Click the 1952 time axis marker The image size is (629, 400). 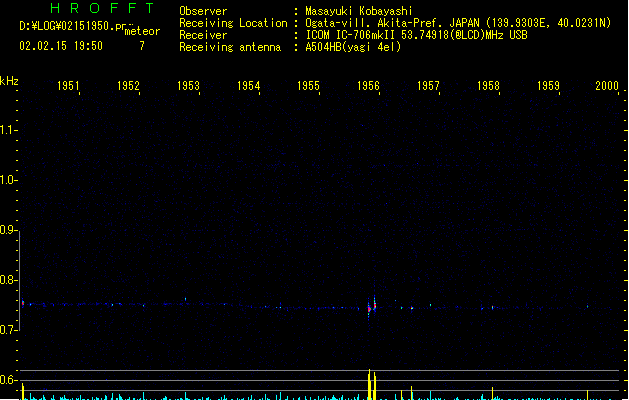(x=128, y=86)
